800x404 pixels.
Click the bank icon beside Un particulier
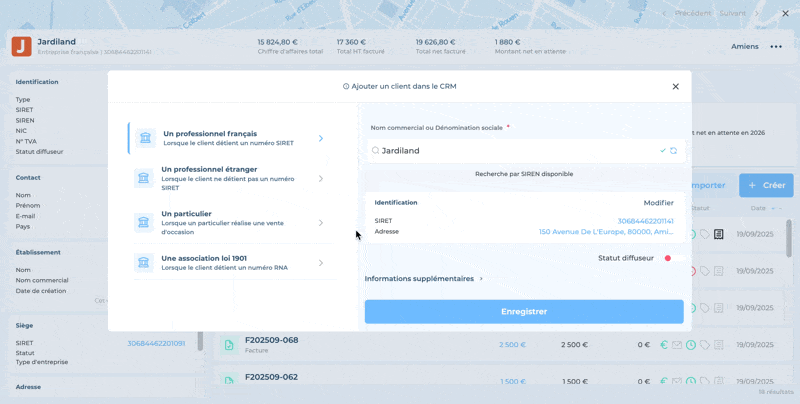[144, 222]
